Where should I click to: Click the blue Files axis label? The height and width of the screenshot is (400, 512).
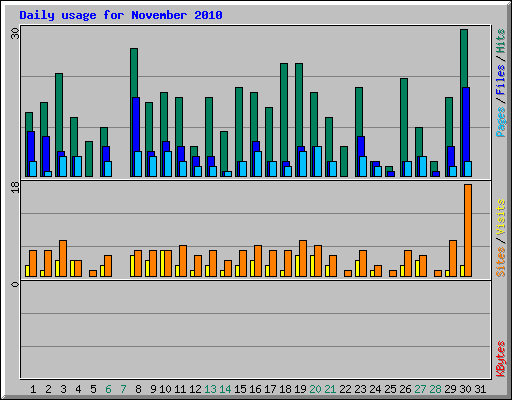pyautogui.click(x=500, y=79)
